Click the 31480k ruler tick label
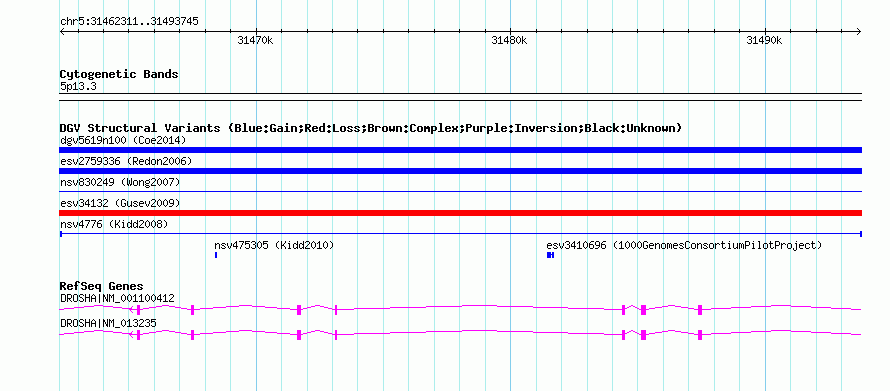The height and width of the screenshot is (391, 890). [509, 40]
